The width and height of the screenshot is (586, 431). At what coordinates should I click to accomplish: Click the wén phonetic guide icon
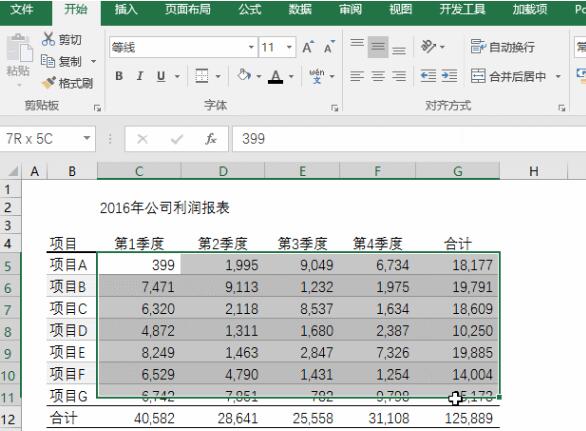(317, 76)
